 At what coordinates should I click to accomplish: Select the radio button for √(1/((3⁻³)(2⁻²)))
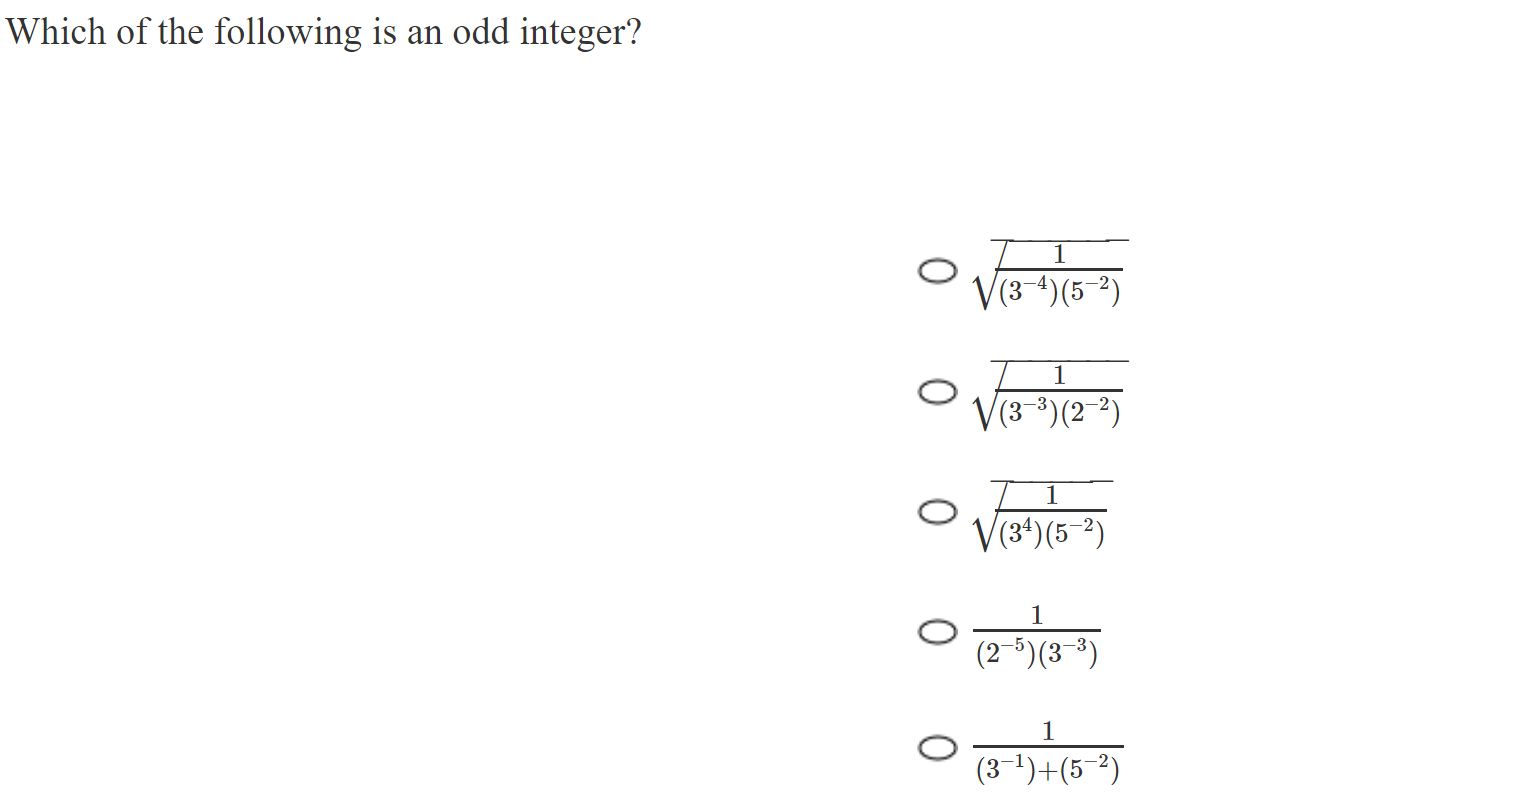[938, 392]
